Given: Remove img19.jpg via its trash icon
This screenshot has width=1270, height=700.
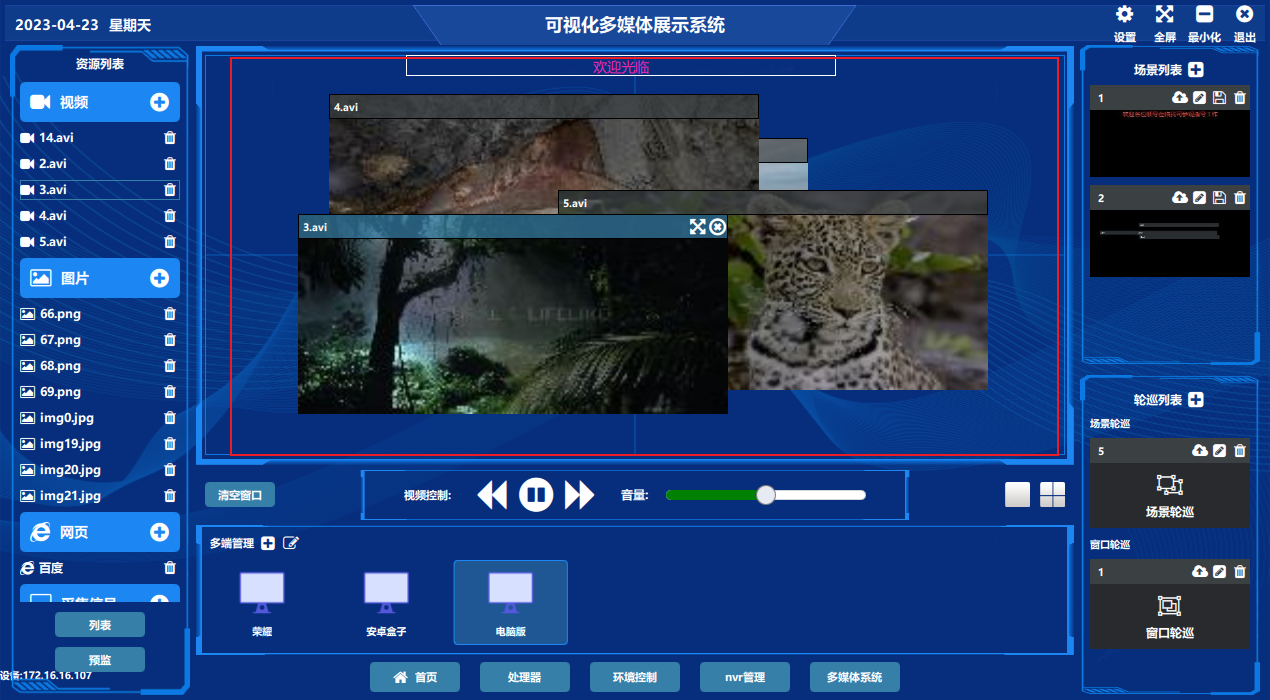Looking at the screenshot, I should (x=170, y=444).
